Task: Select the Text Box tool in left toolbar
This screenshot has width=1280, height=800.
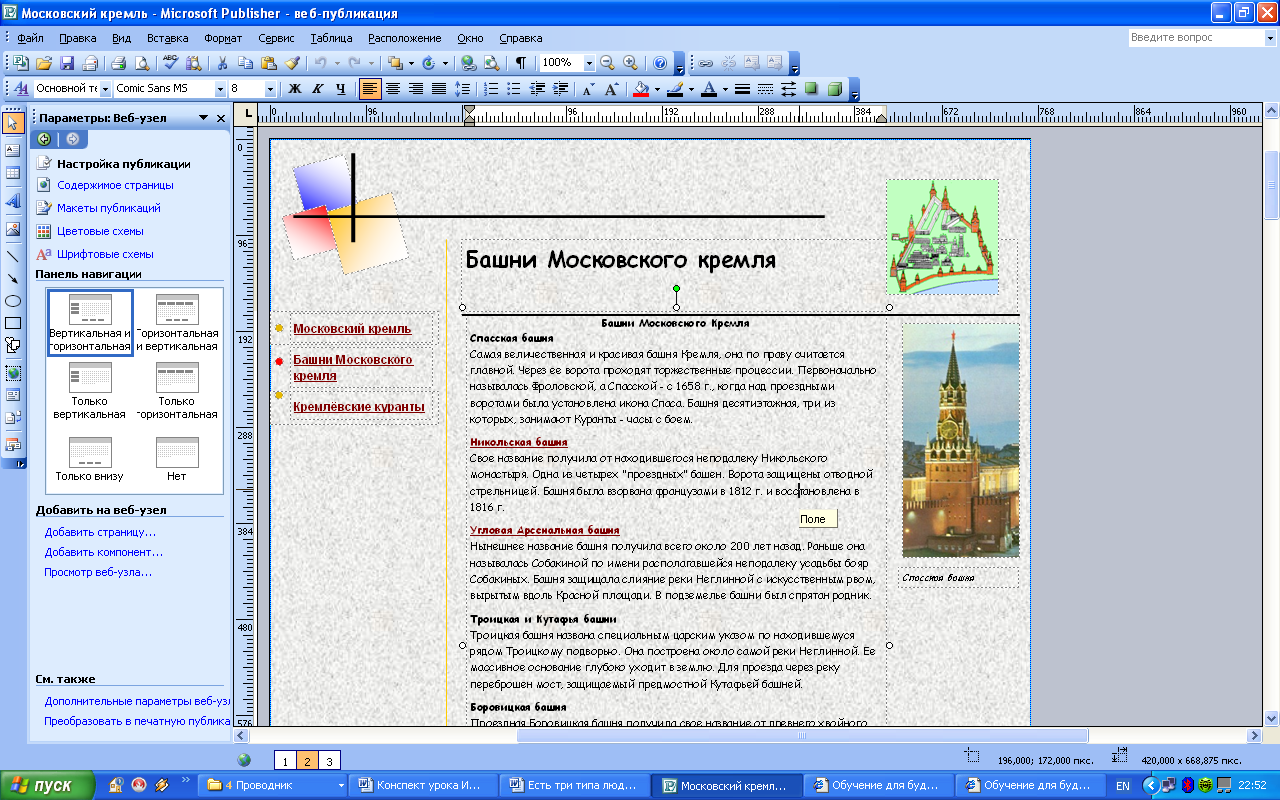Action: pos(13,150)
